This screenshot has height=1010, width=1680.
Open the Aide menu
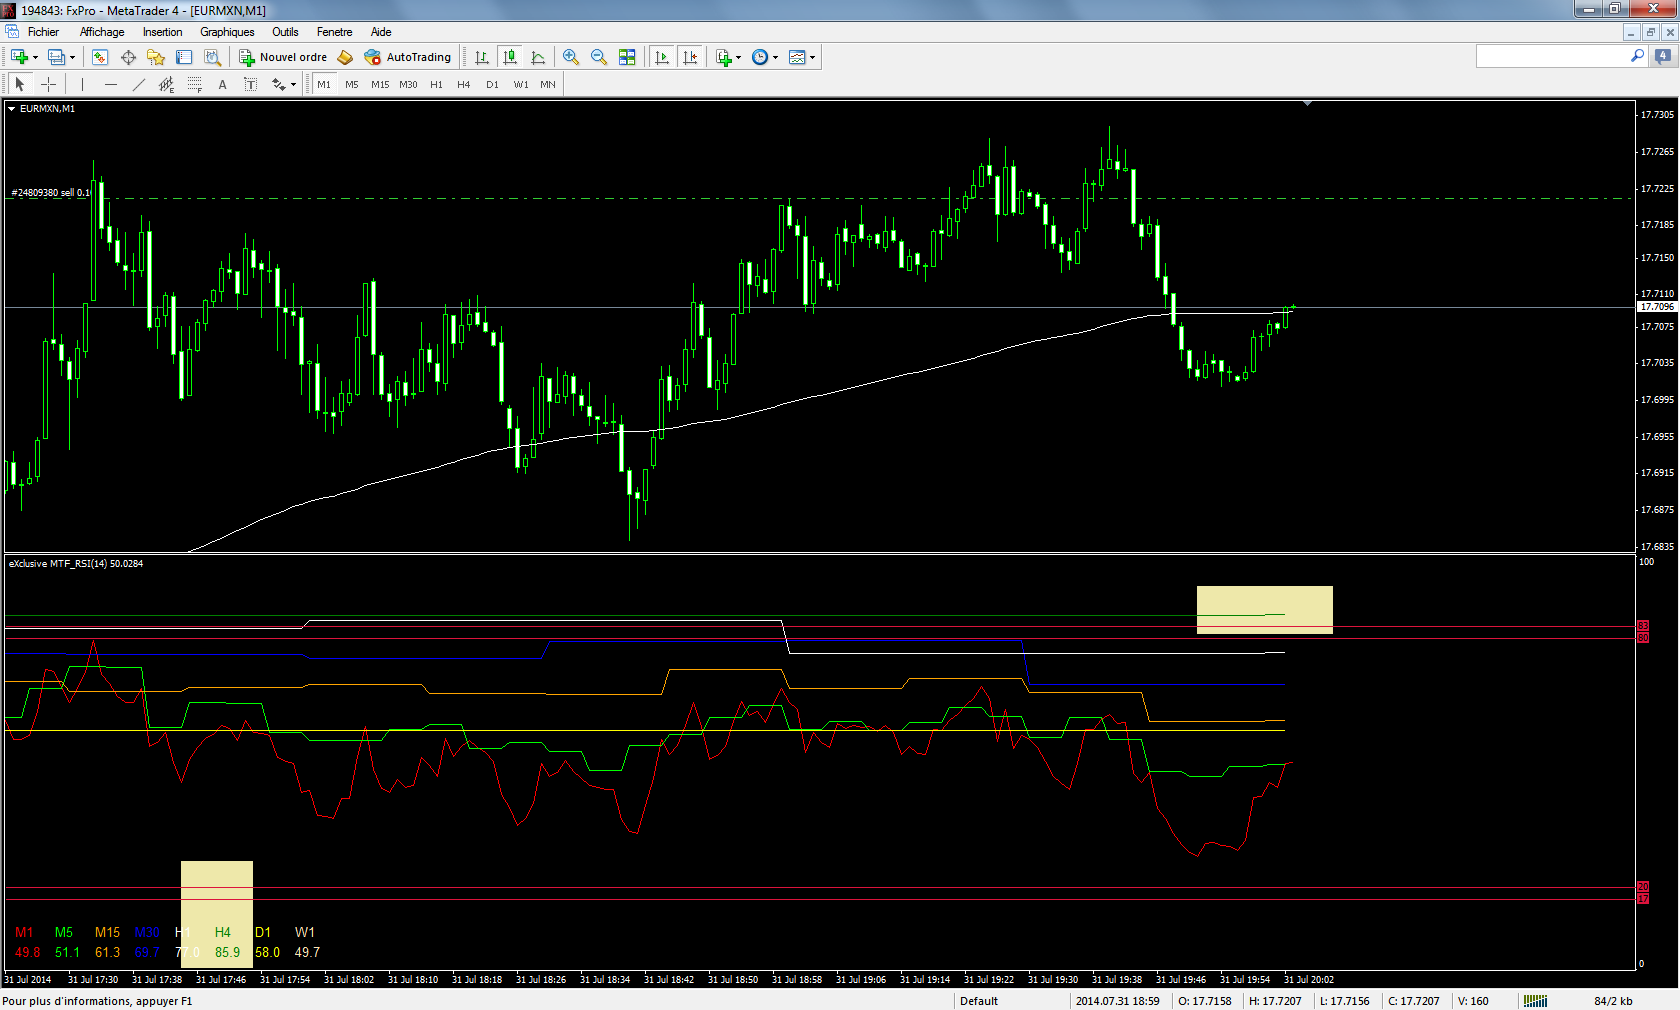click(x=381, y=32)
